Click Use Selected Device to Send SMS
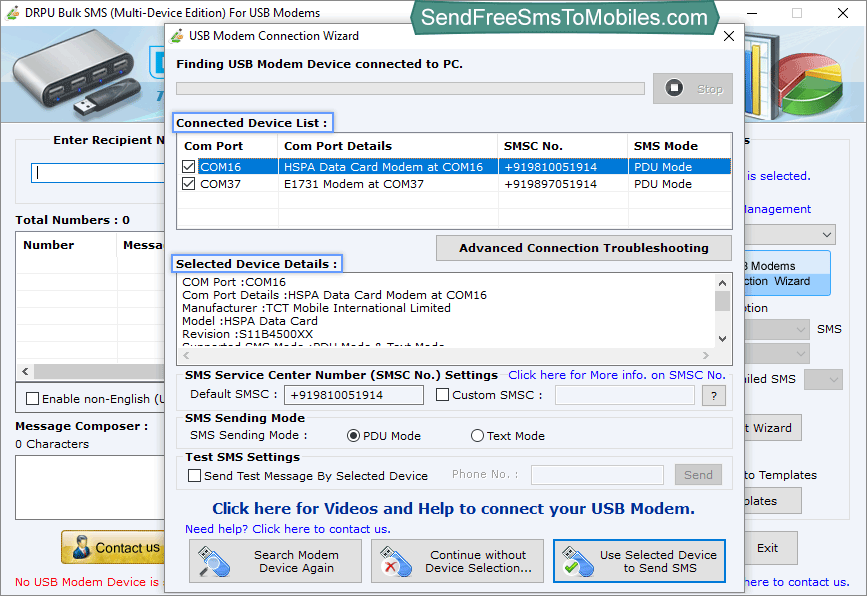This screenshot has height=596, width=867. (x=639, y=561)
